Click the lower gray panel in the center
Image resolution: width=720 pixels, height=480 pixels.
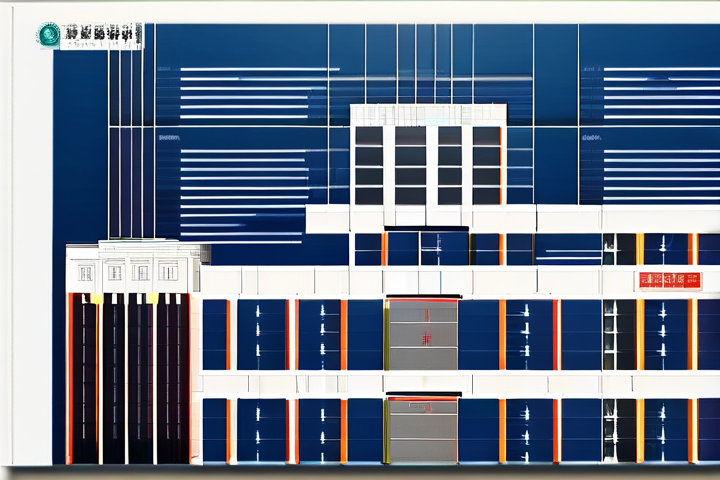point(422,430)
